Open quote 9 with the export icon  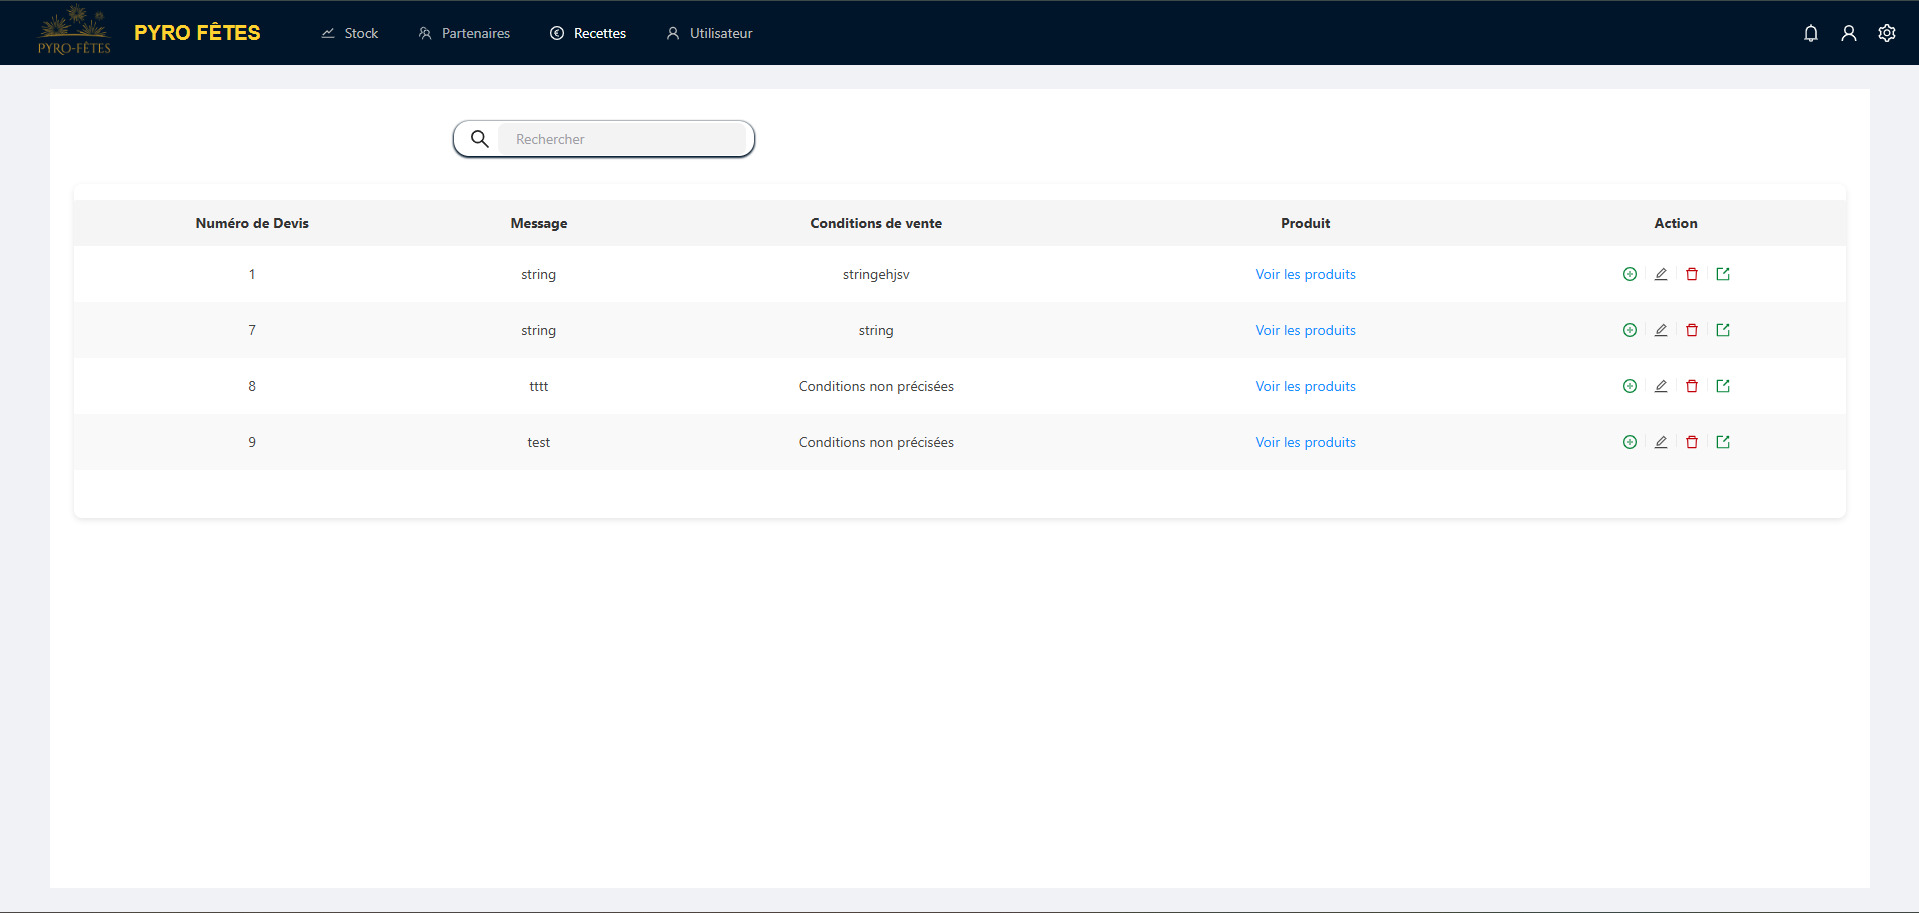[1722, 442]
